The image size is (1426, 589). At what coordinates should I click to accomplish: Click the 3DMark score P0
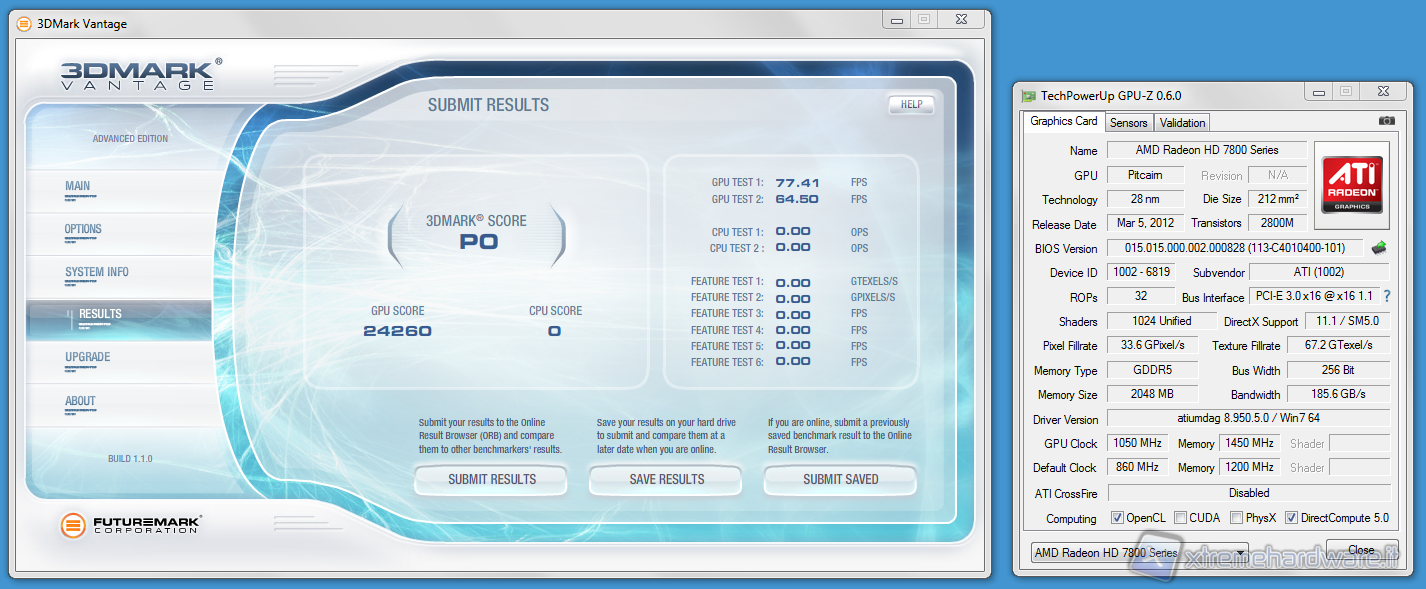pos(478,241)
